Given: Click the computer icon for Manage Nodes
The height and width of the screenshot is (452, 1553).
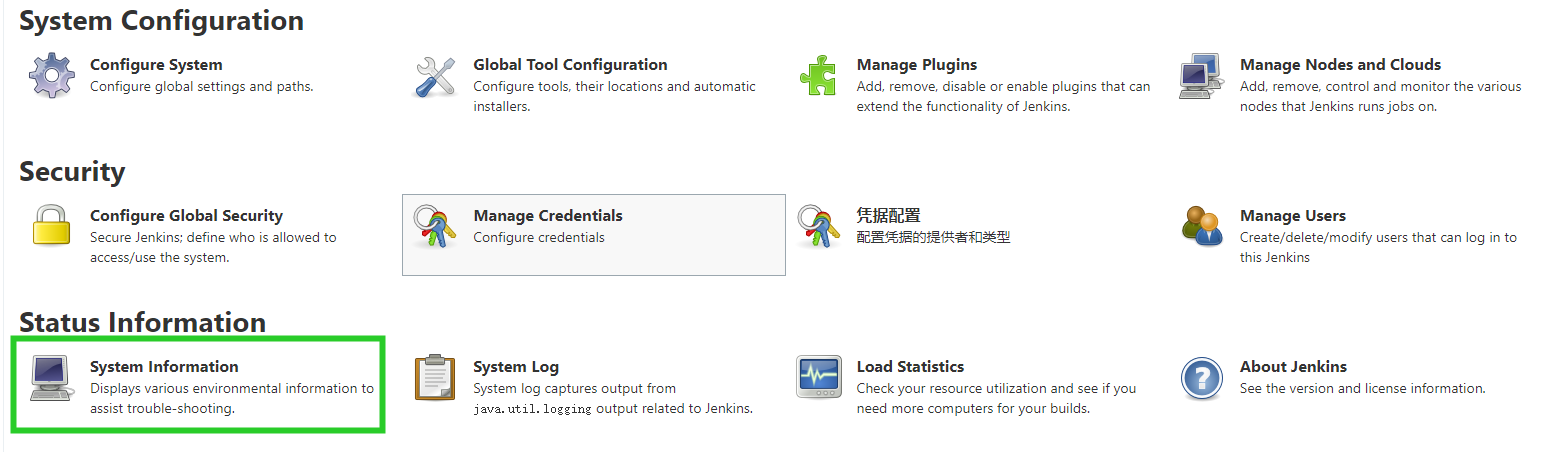Looking at the screenshot, I should click(1202, 76).
